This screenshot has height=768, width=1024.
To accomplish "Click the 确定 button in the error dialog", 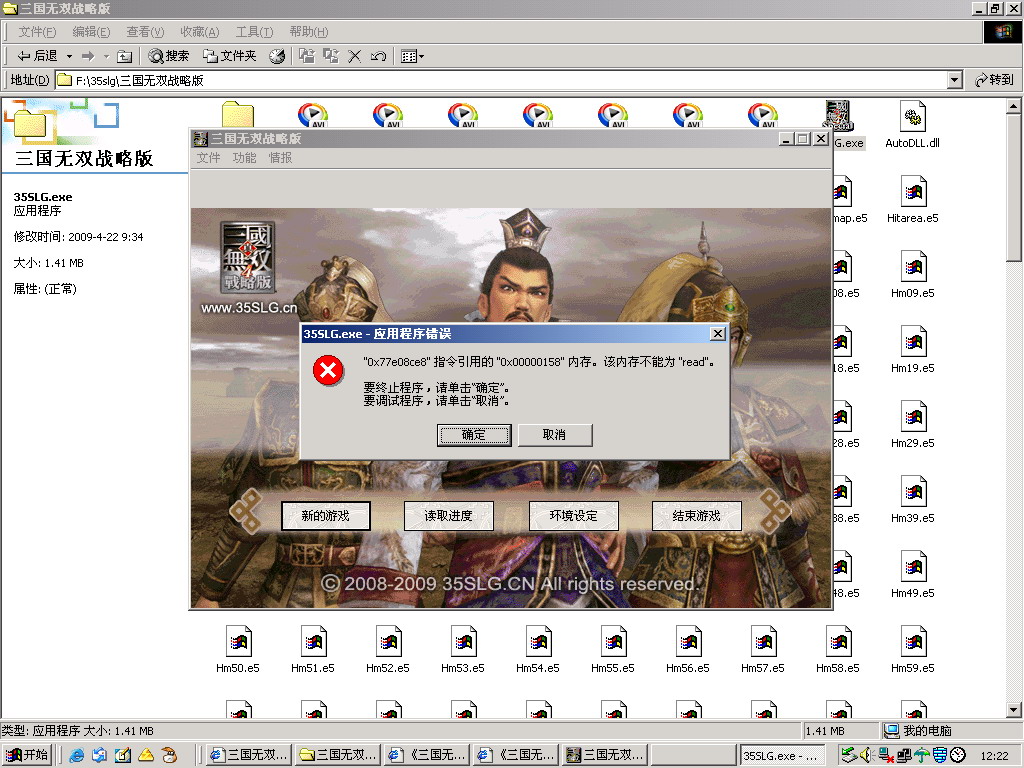I will [474, 435].
